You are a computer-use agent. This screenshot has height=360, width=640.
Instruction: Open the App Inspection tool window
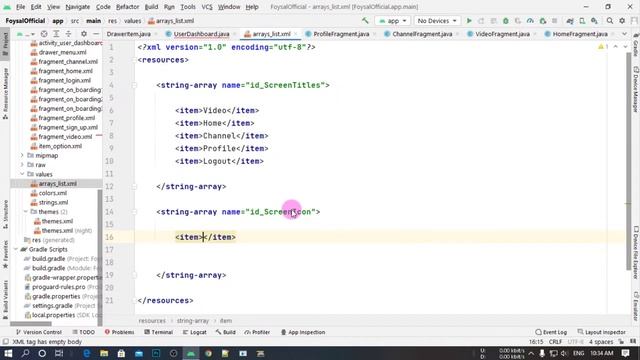pos(303,332)
